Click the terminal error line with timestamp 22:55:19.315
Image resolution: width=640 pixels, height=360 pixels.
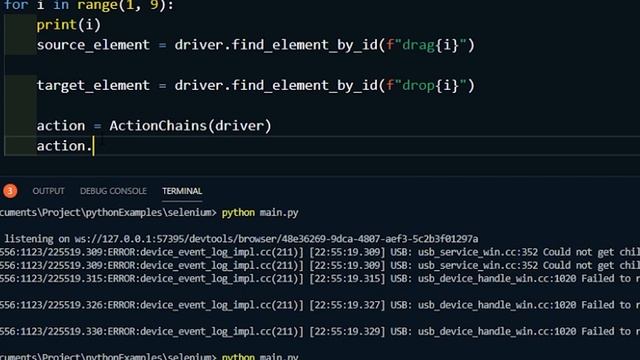(x=320, y=279)
